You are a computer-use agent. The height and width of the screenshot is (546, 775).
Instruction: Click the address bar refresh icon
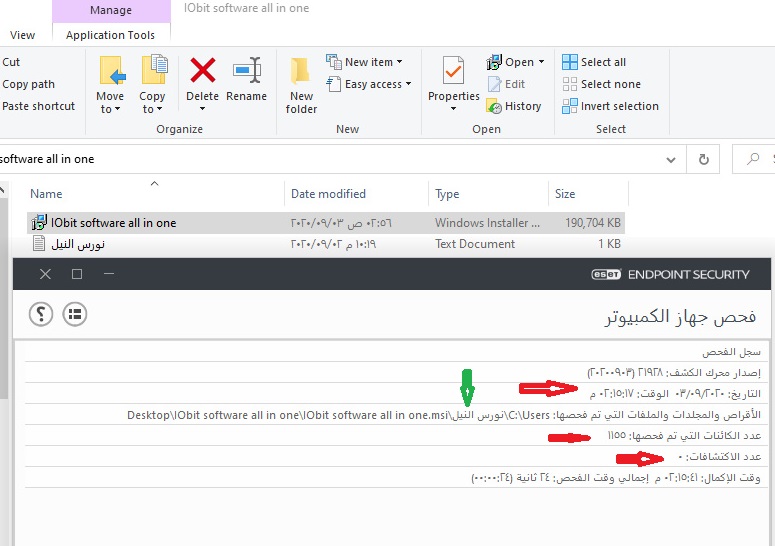click(x=704, y=159)
